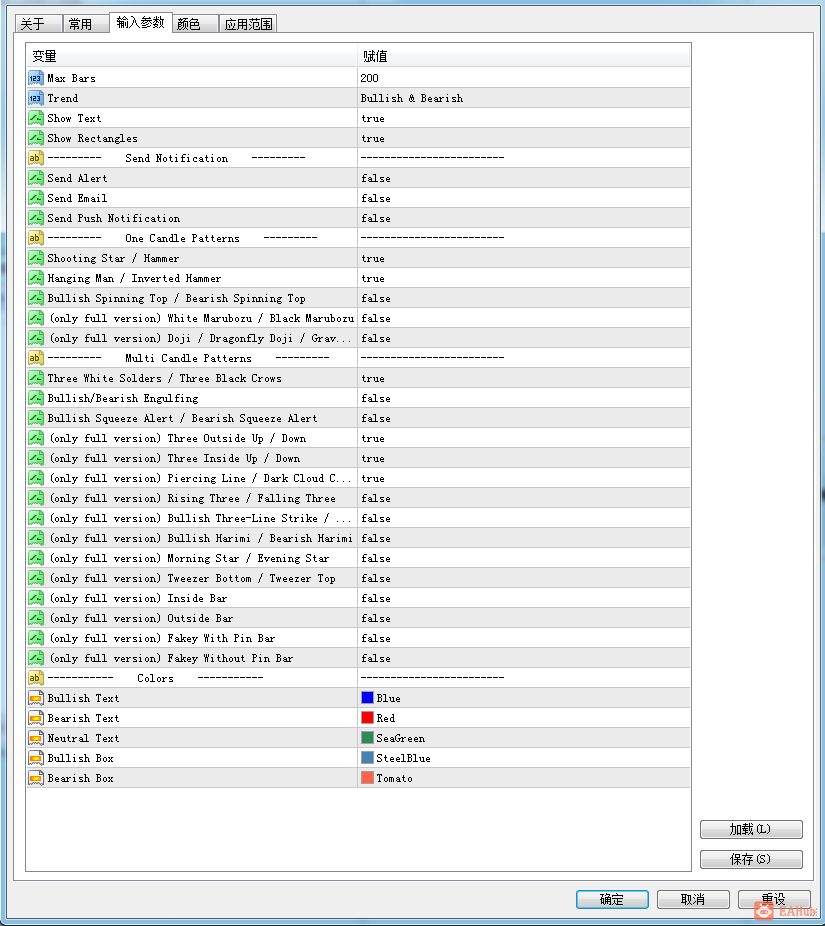
Task: Click the boolean icon beside Bullish/Bearish Engulfing
Action: (x=35, y=398)
